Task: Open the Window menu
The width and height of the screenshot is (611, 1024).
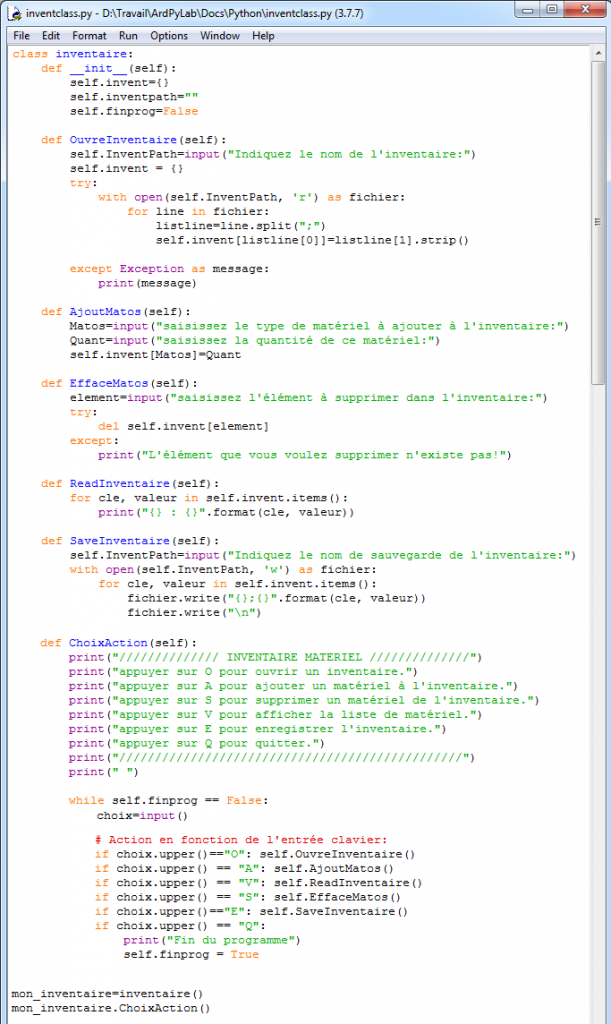Action: (220, 36)
